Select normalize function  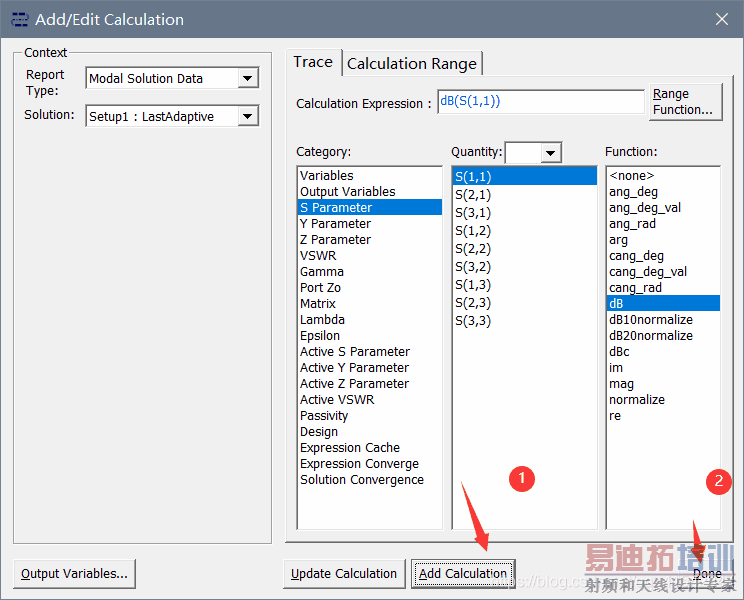(x=663, y=400)
